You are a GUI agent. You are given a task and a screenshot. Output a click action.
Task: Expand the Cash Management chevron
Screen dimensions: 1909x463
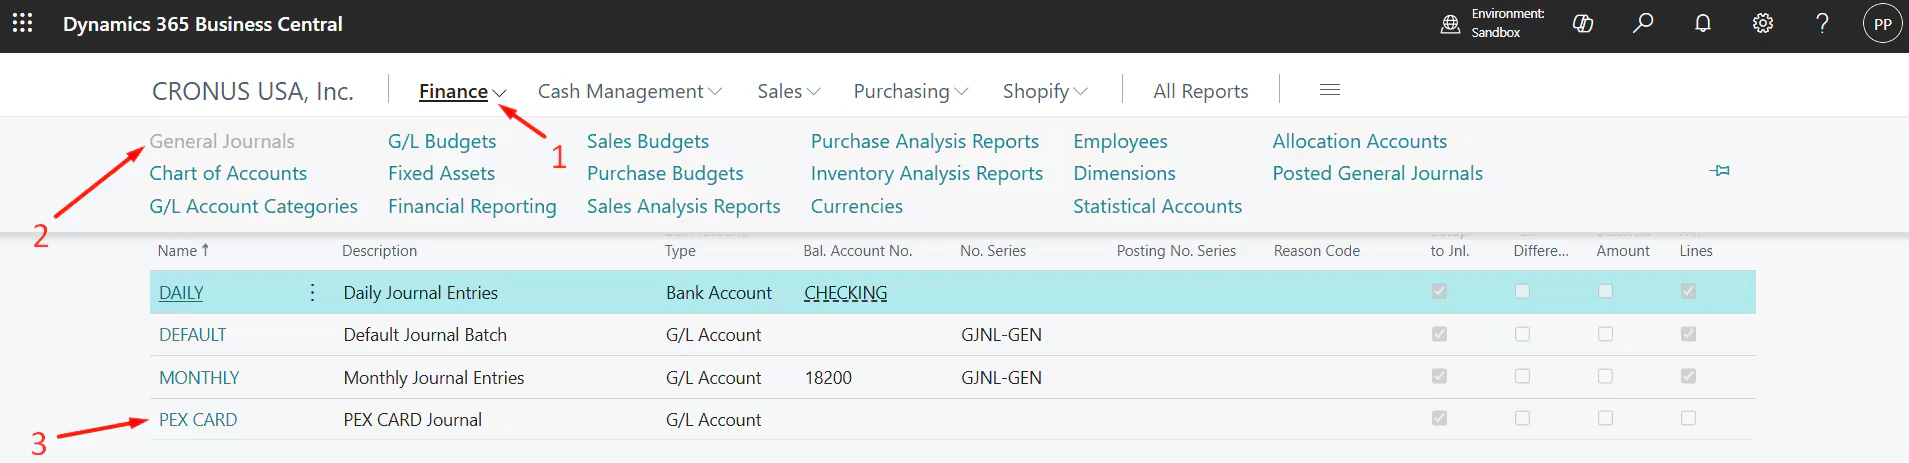tap(715, 92)
